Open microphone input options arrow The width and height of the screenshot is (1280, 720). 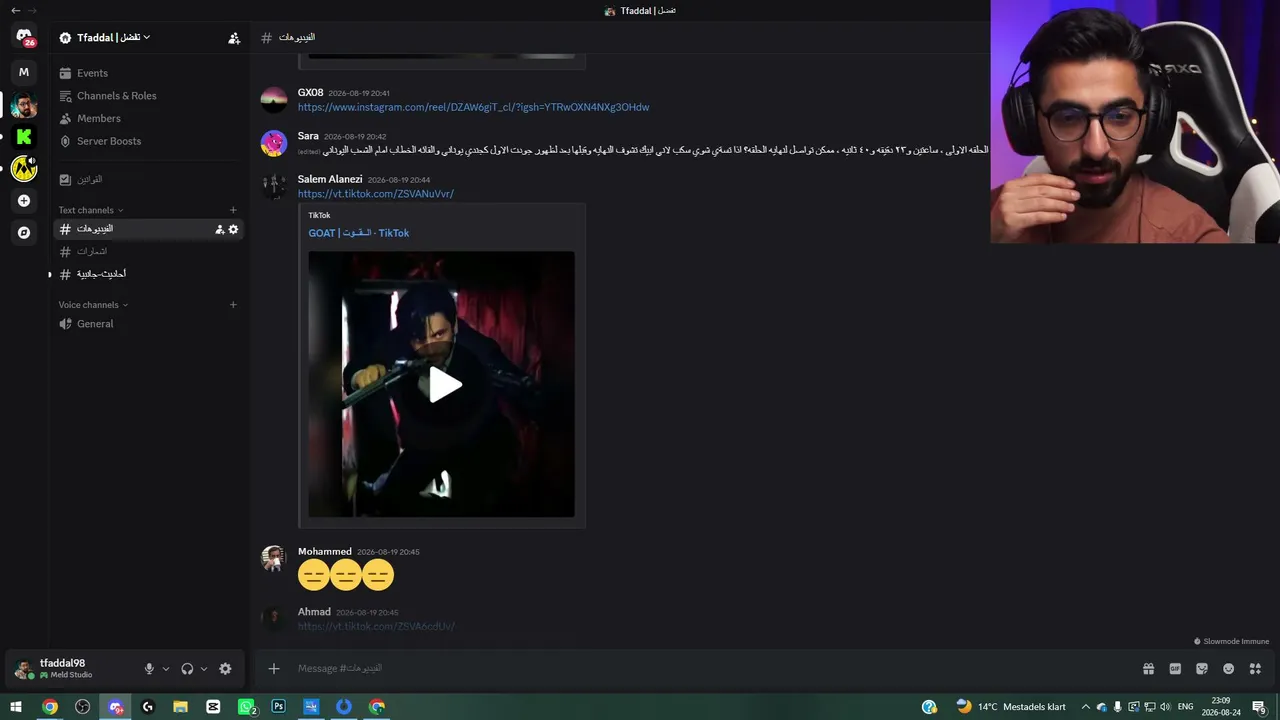tap(166, 669)
